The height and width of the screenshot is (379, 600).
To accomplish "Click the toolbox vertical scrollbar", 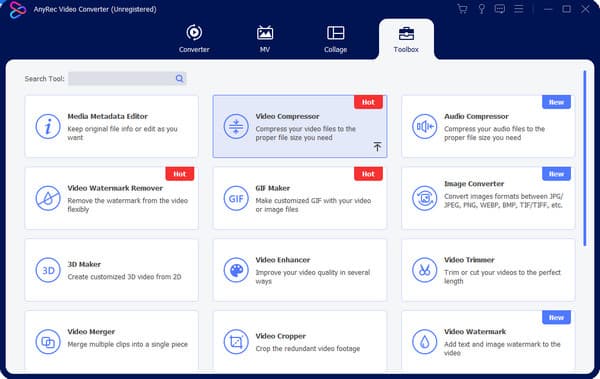I will point(584,158).
